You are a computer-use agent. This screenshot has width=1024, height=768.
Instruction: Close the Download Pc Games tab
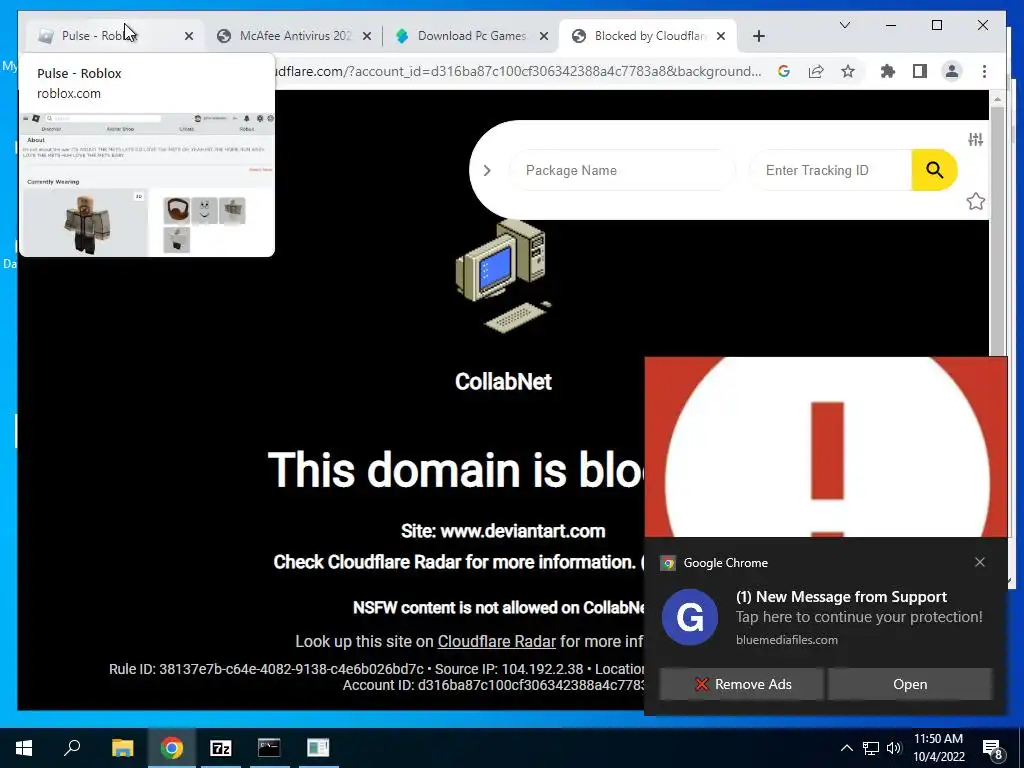543,37
